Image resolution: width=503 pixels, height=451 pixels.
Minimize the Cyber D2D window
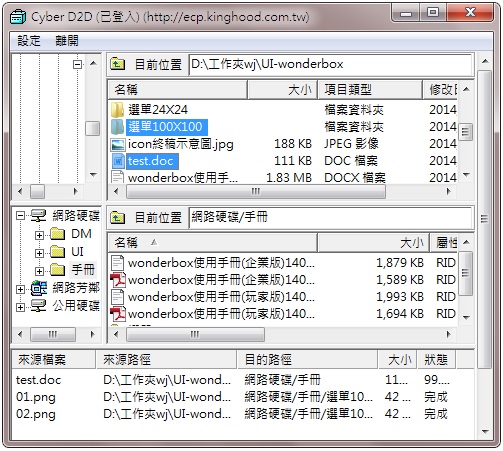tap(406, 13)
